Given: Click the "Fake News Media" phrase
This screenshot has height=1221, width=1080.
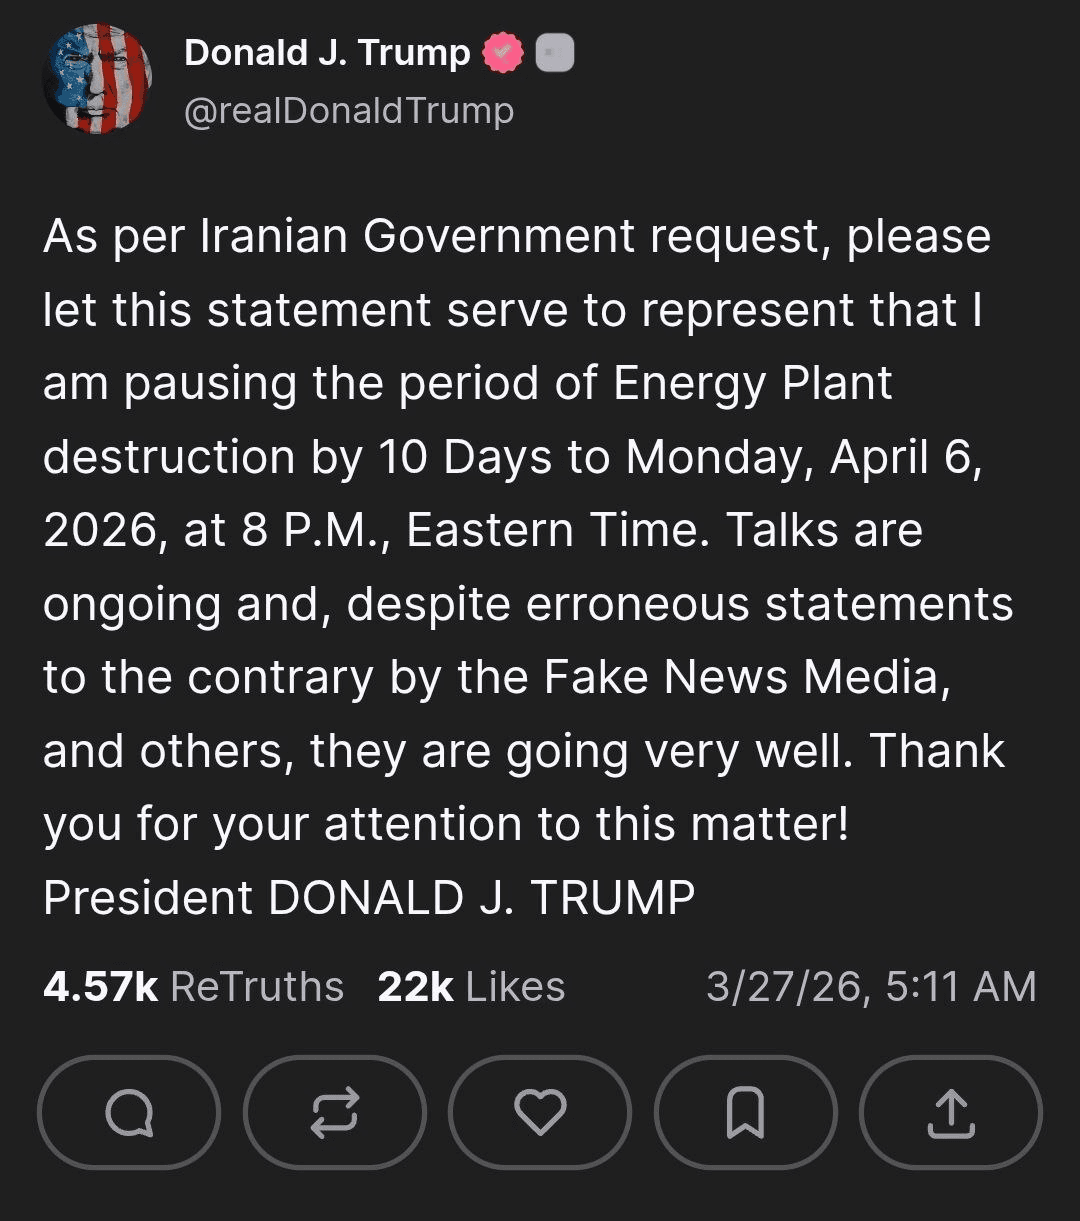Looking at the screenshot, I should tap(741, 677).
